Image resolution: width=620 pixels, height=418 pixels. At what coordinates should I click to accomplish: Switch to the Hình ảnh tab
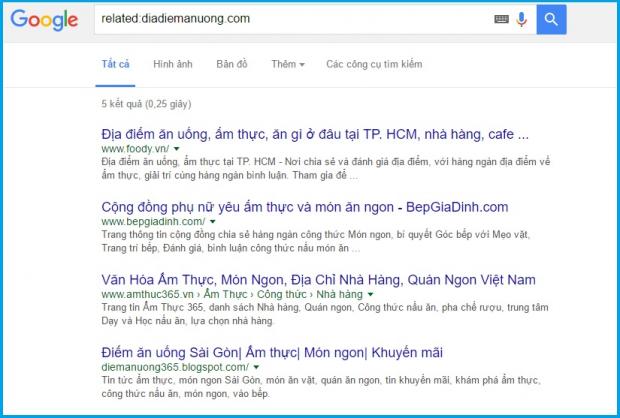tap(173, 64)
